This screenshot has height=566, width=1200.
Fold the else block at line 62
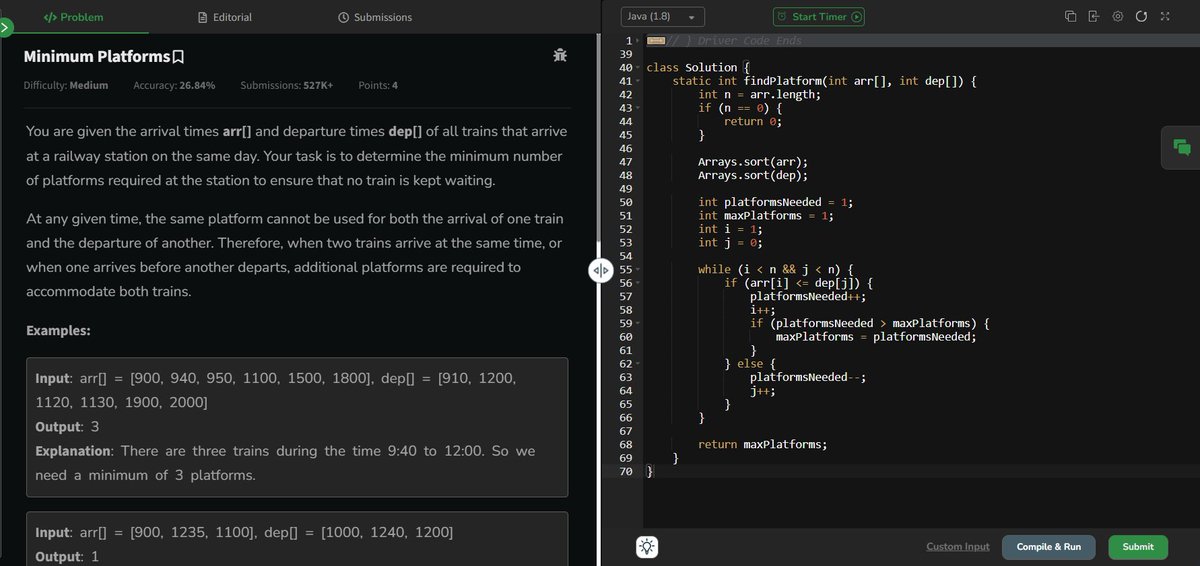(637, 364)
